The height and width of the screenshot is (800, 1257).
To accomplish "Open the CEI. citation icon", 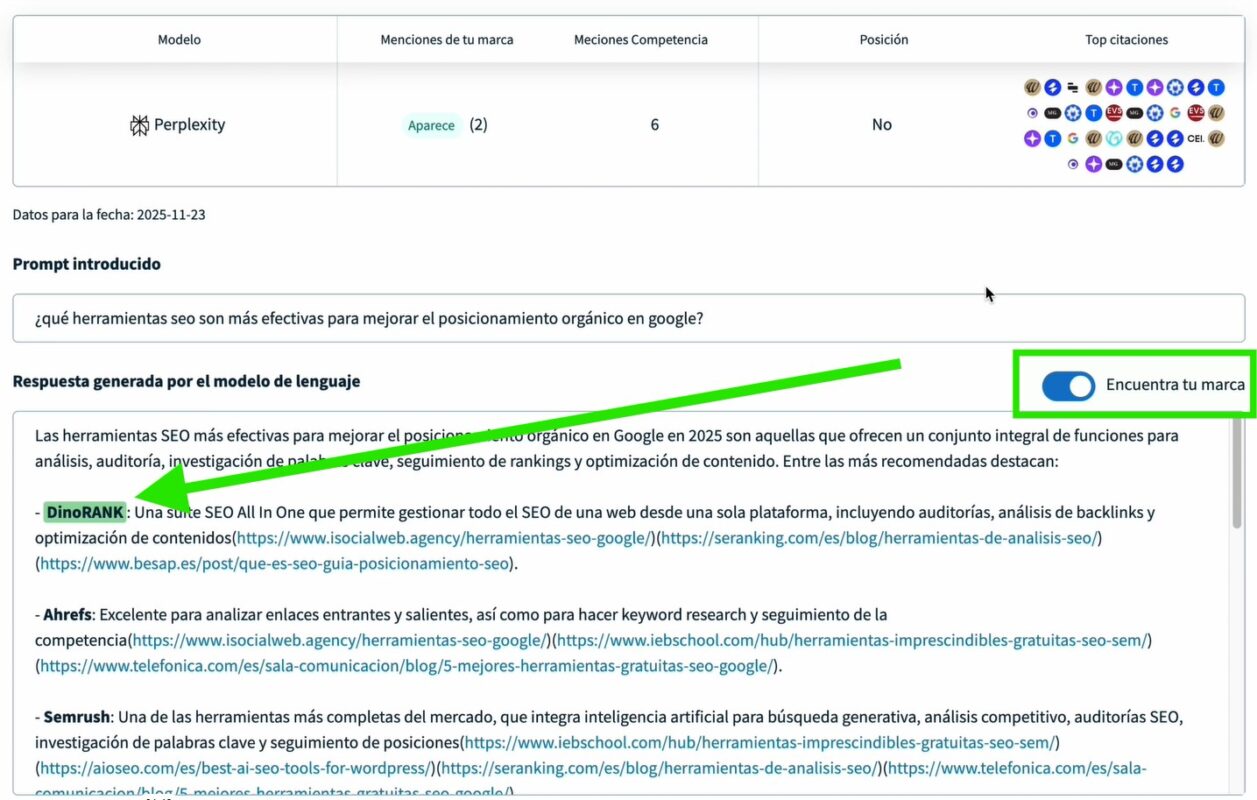I will tap(1196, 139).
